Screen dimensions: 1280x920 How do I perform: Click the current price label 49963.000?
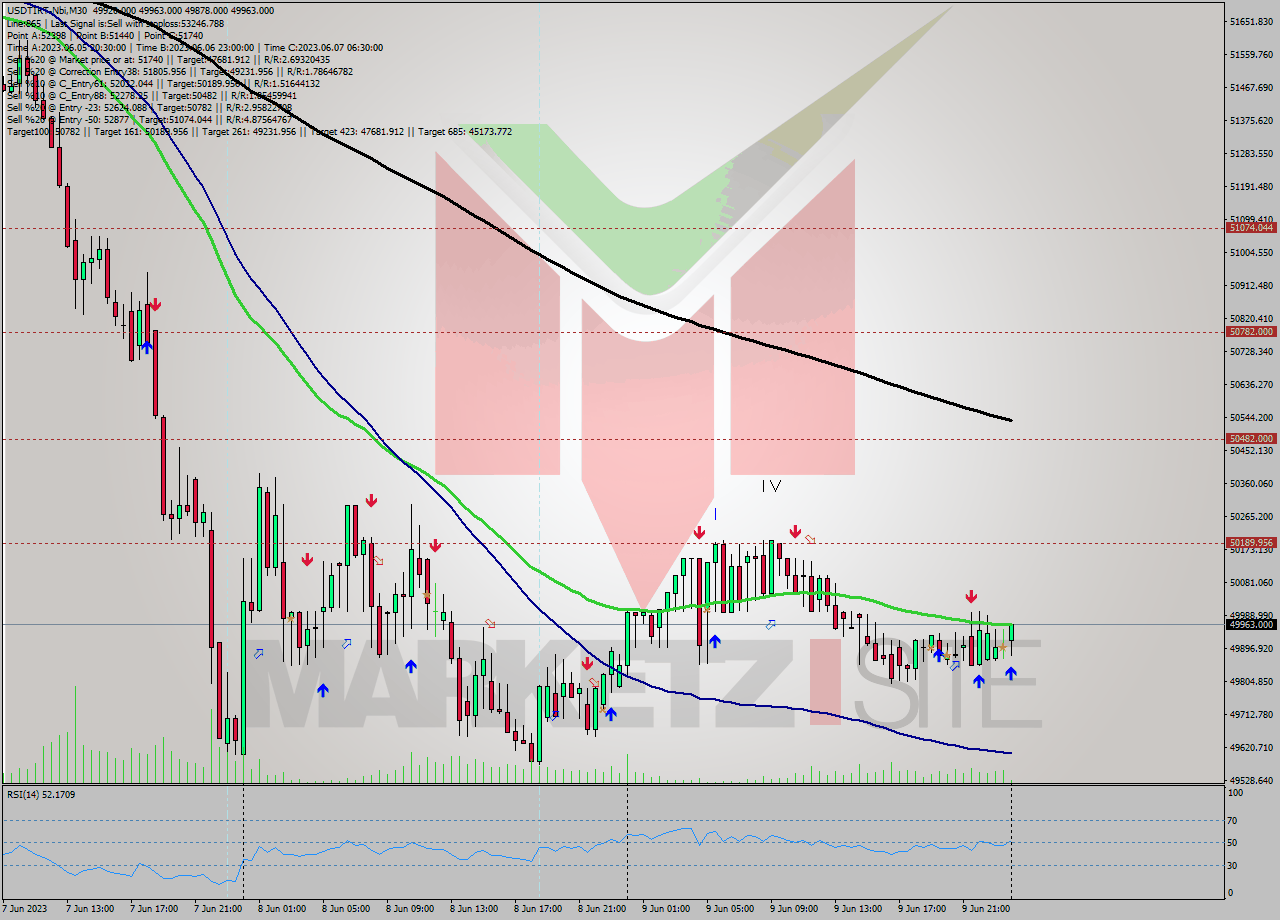[1250, 624]
